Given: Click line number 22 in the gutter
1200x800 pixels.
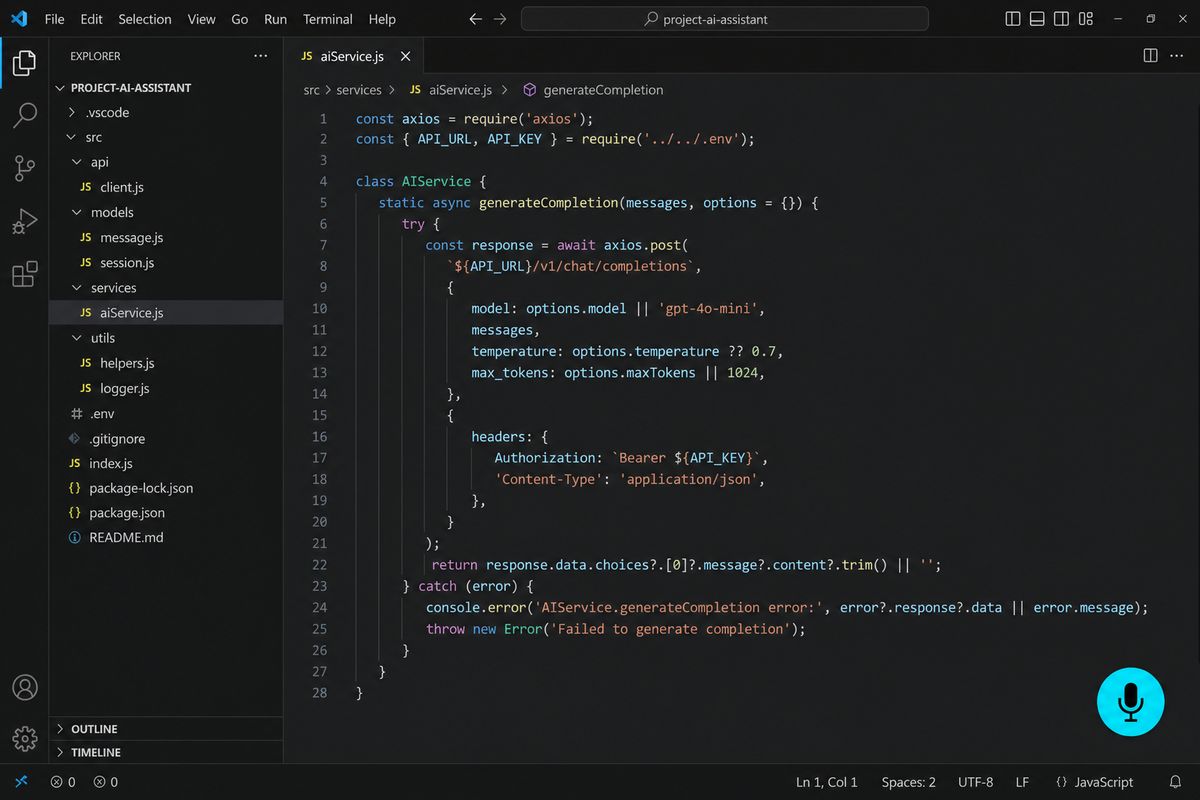Looking at the screenshot, I should 319,565.
